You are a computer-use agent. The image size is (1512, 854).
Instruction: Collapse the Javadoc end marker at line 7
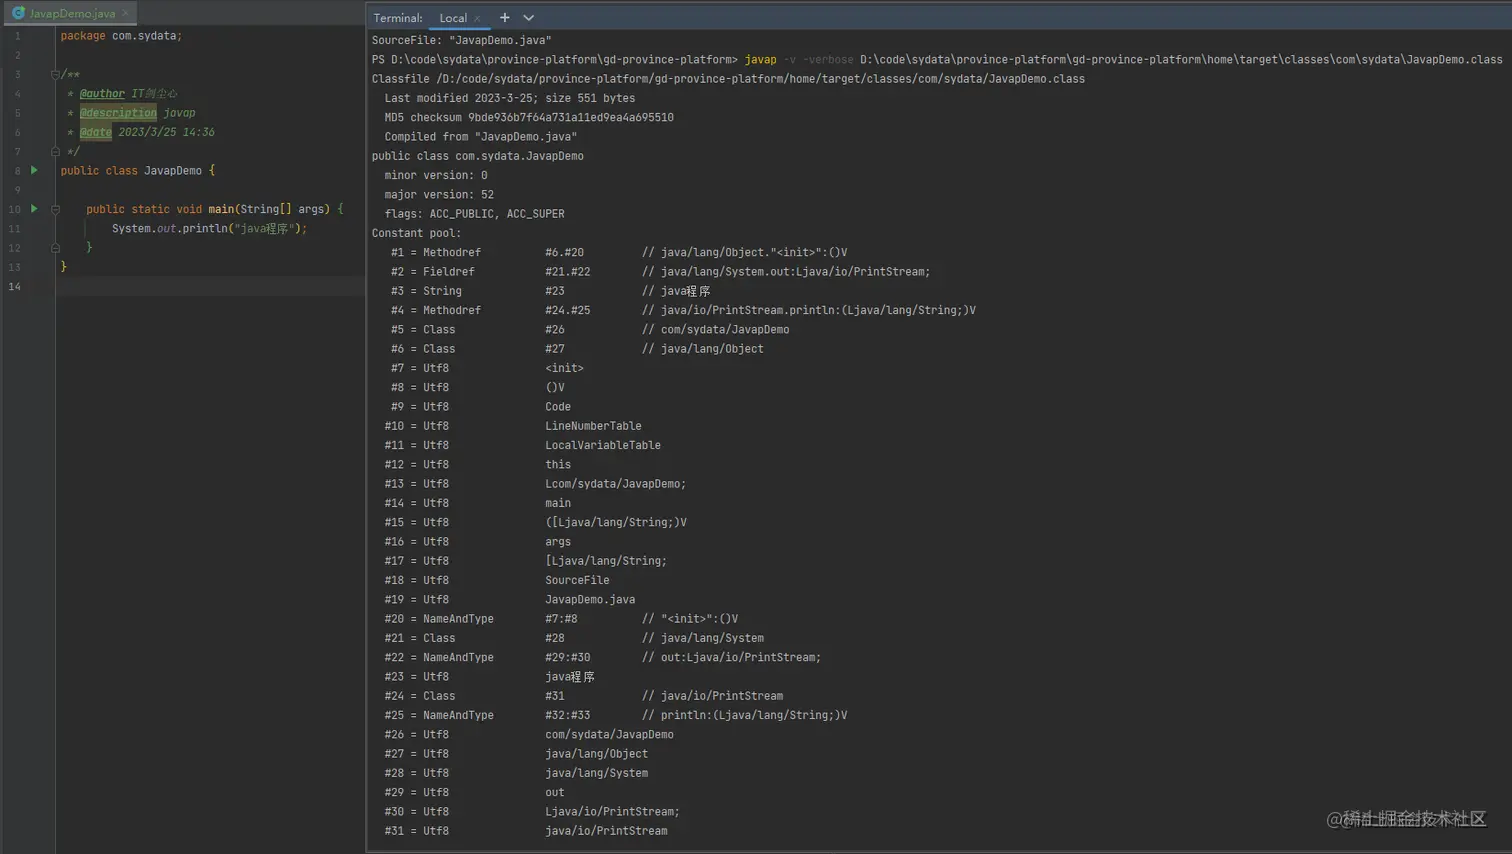pos(55,151)
